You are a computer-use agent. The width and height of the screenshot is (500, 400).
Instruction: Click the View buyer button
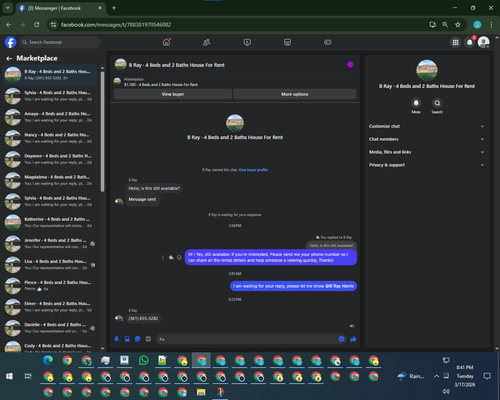click(x=173, y=94)
